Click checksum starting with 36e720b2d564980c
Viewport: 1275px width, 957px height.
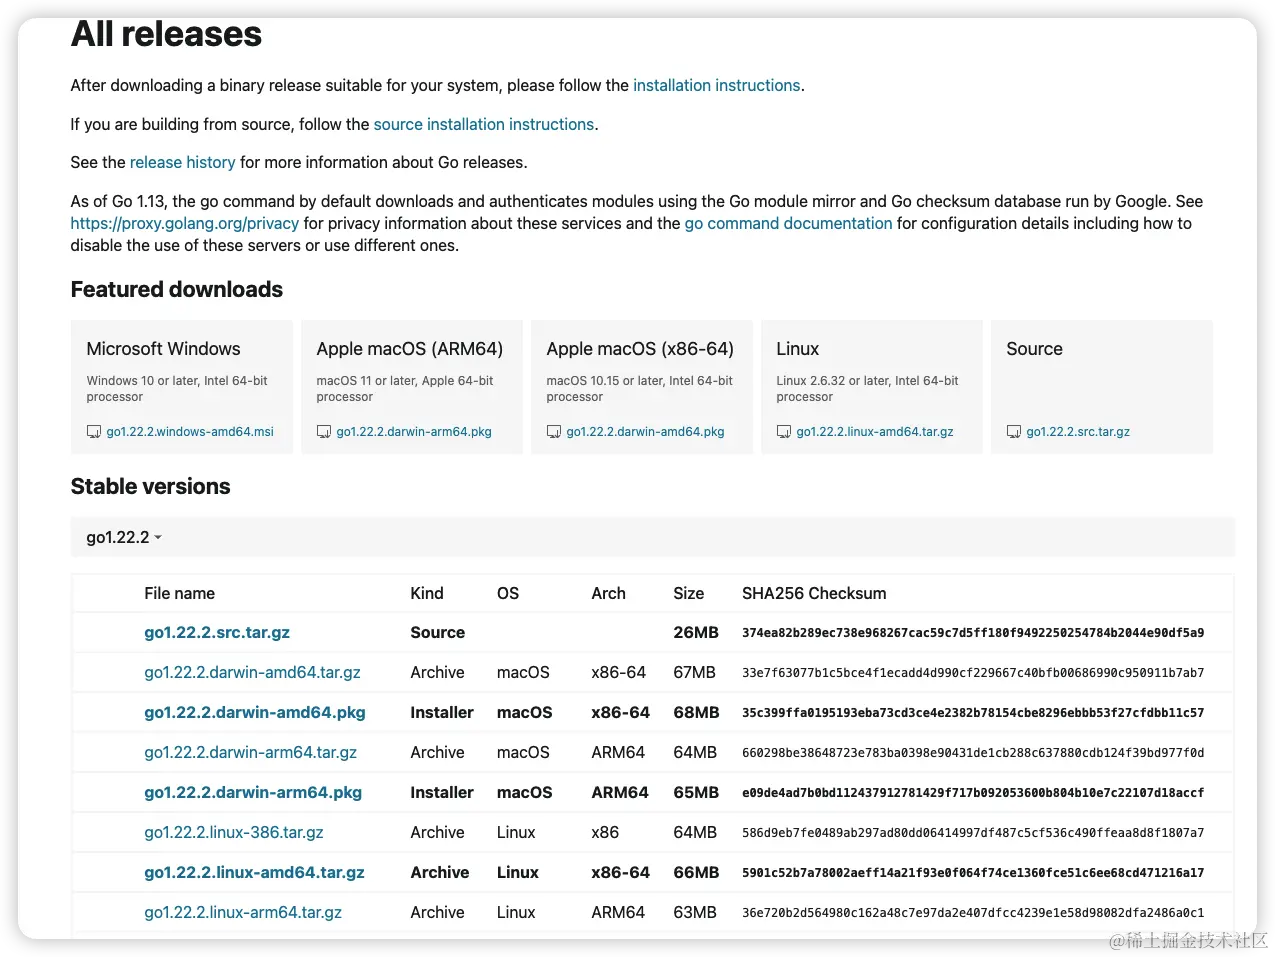(x=973, y=913)
